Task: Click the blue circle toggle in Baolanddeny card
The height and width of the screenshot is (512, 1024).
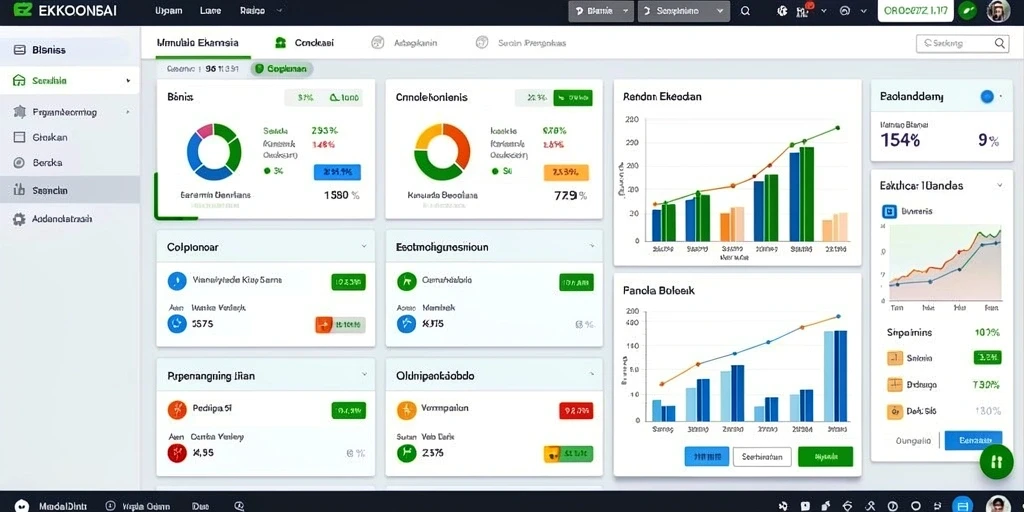Action: (987, 97)
